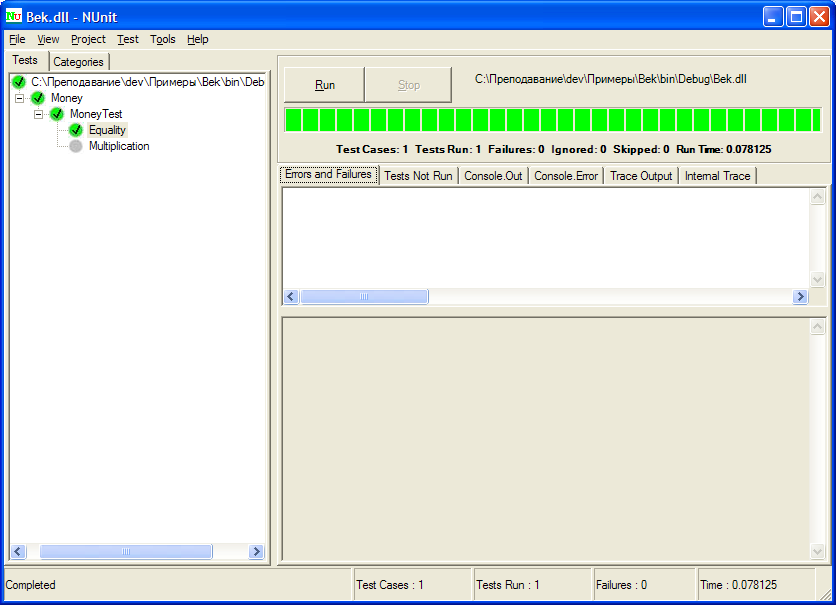Screen dimensions: 836x605
Task: Click the errors list horizontal scrollbar thumb
Action: point(364,296)
